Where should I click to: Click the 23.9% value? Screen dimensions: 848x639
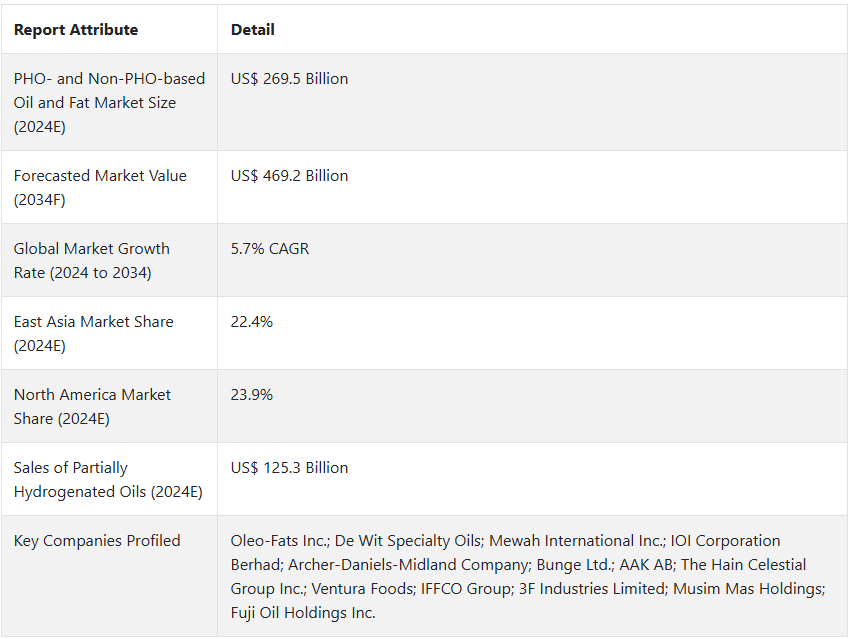(x=251, y=395)
